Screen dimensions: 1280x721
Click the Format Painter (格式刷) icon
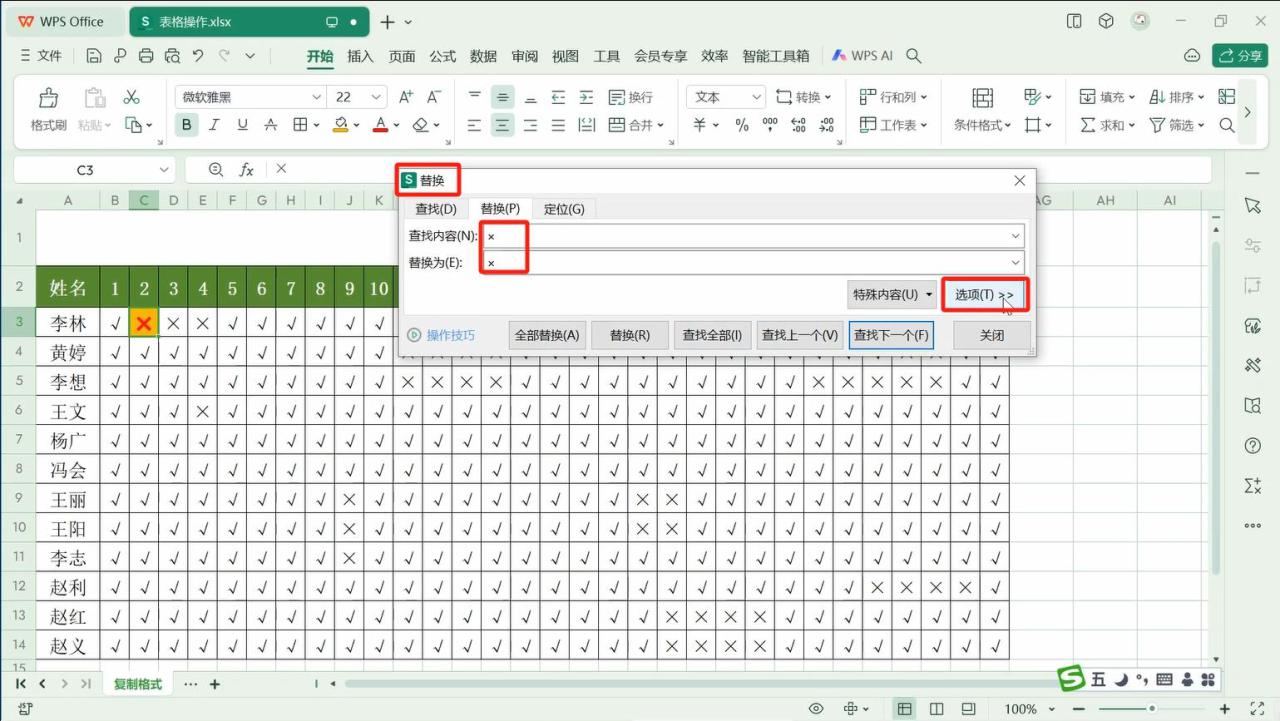tap(48, 98)
